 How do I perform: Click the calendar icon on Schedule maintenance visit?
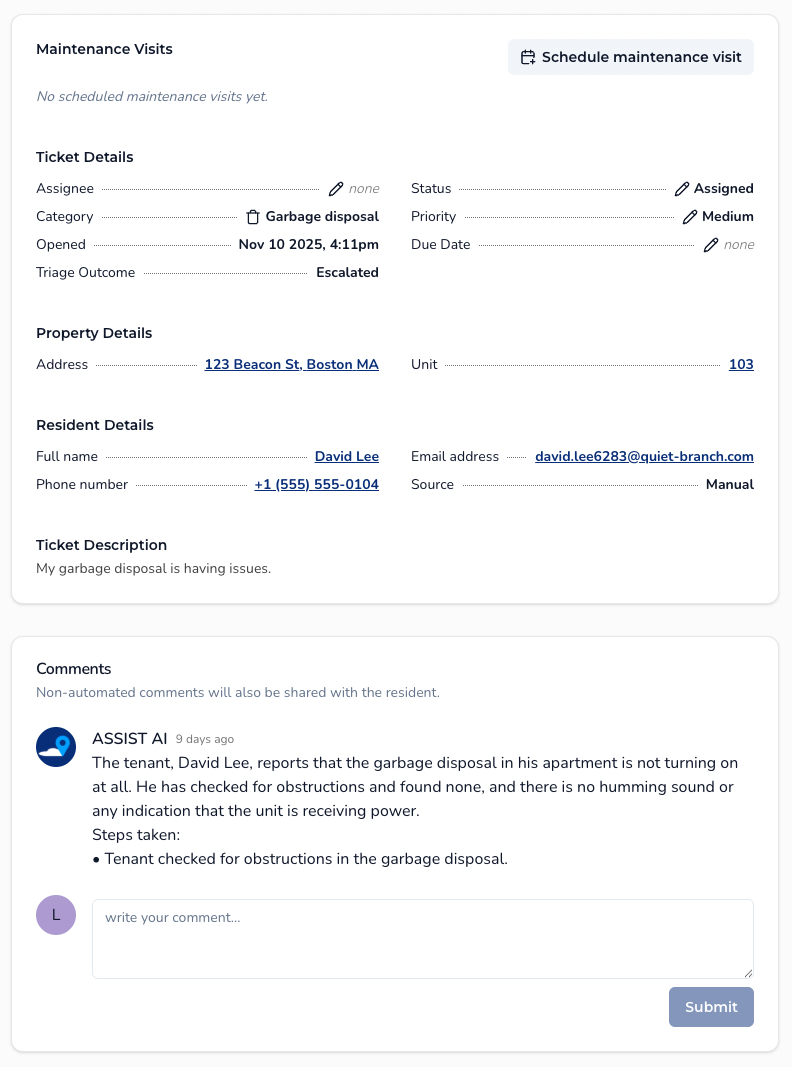point(528,57)
